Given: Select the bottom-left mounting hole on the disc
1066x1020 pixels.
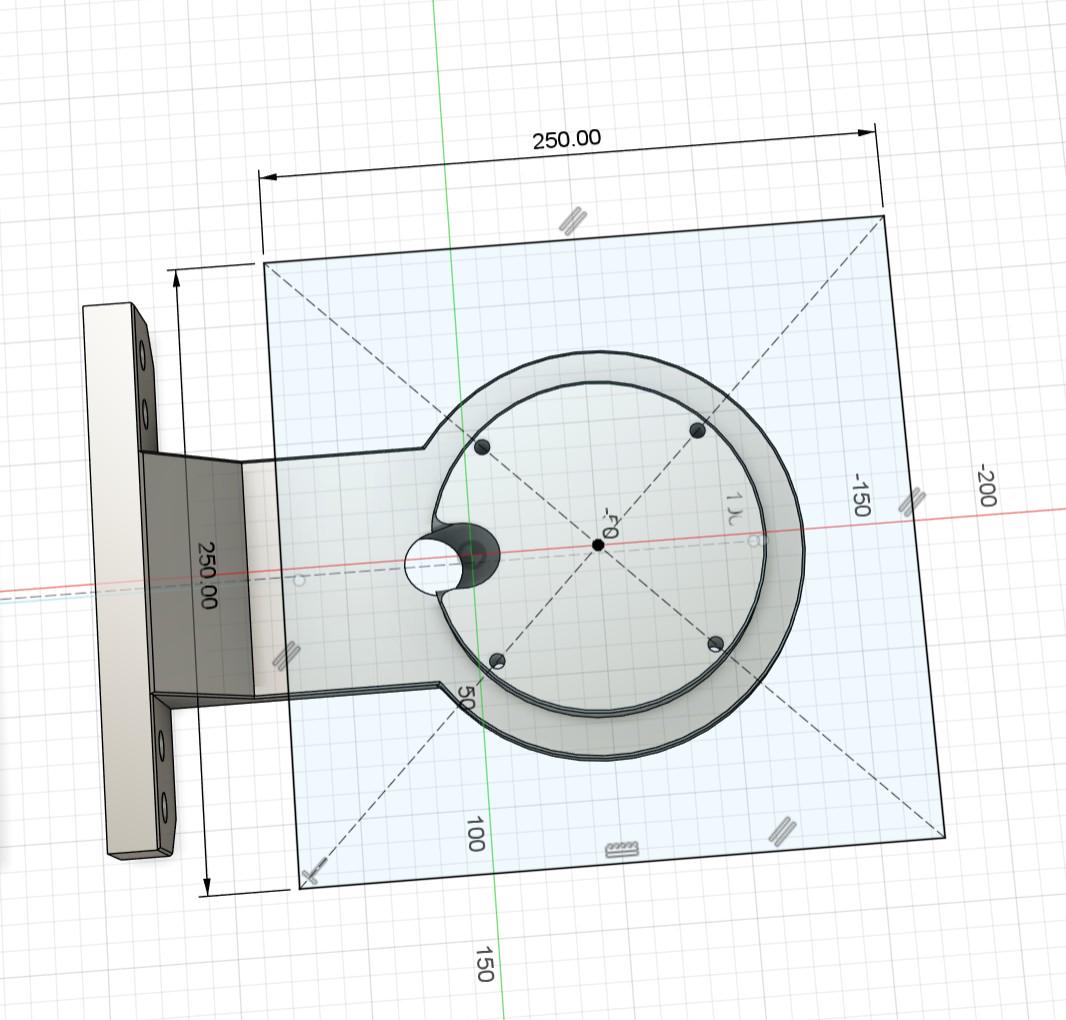Looking at the screenshot, I should [498, 661].
